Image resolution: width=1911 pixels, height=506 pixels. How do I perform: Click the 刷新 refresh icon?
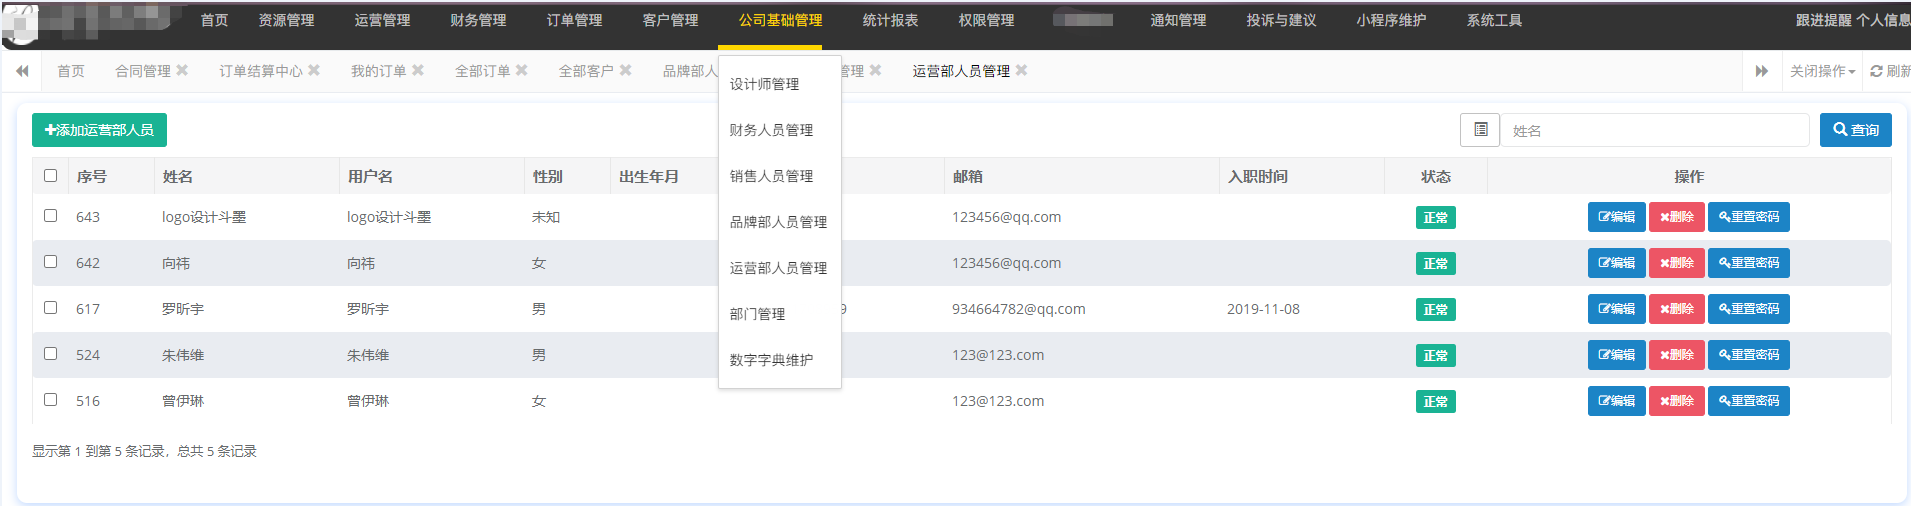pyautogui.click(x=1877, y=71)
